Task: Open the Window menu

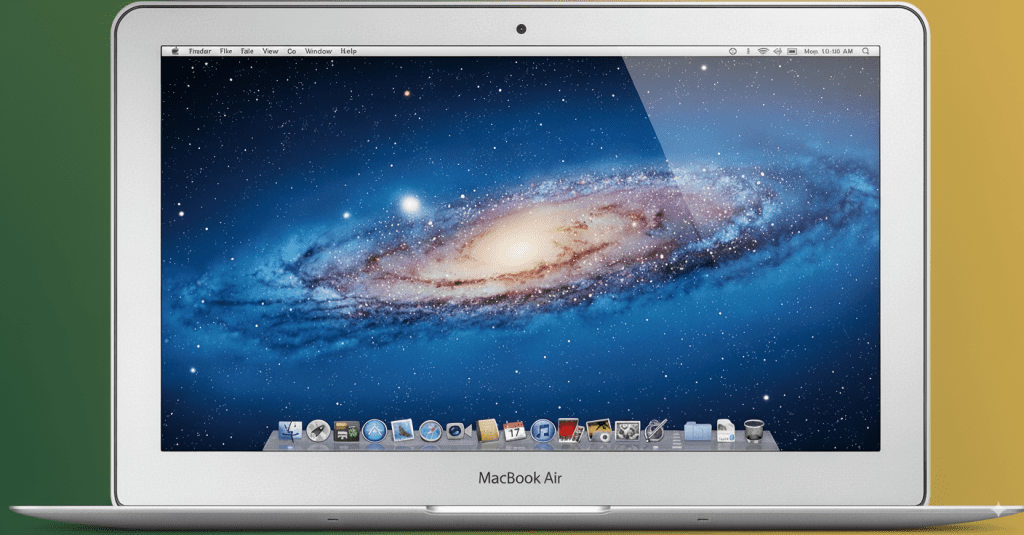Action: (x=319, y=51)
